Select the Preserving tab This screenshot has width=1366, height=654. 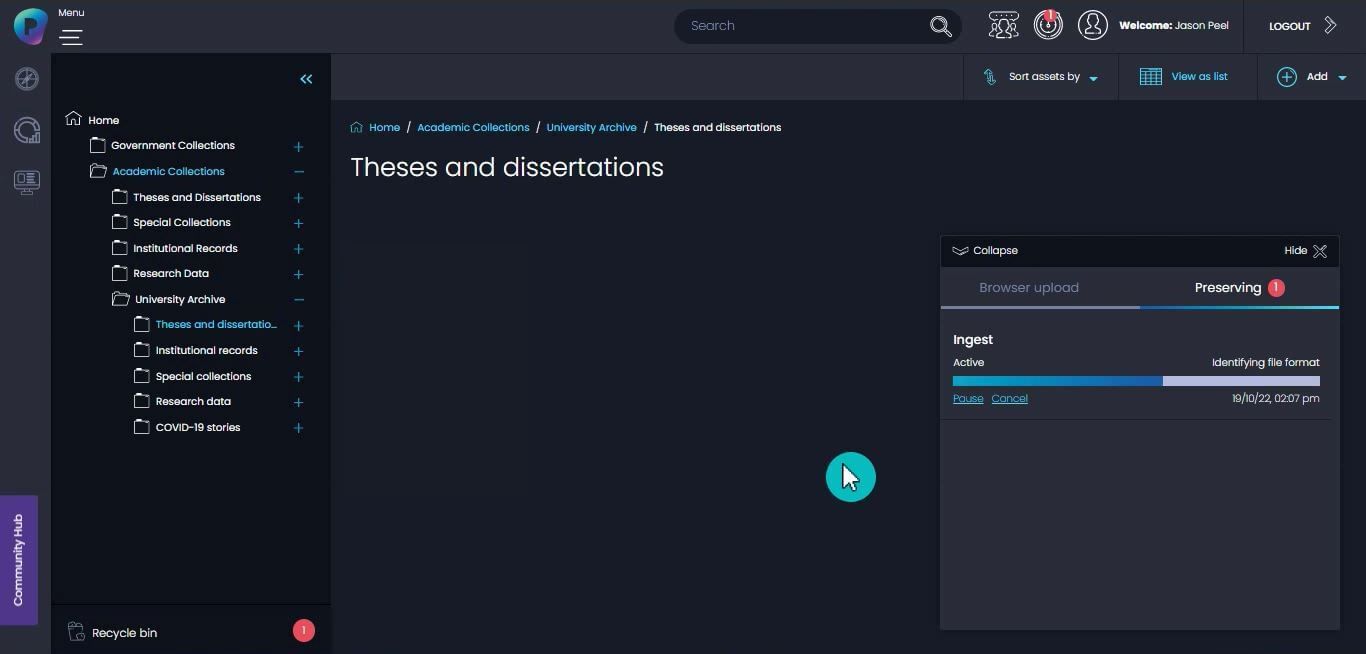click(1227, 288)
